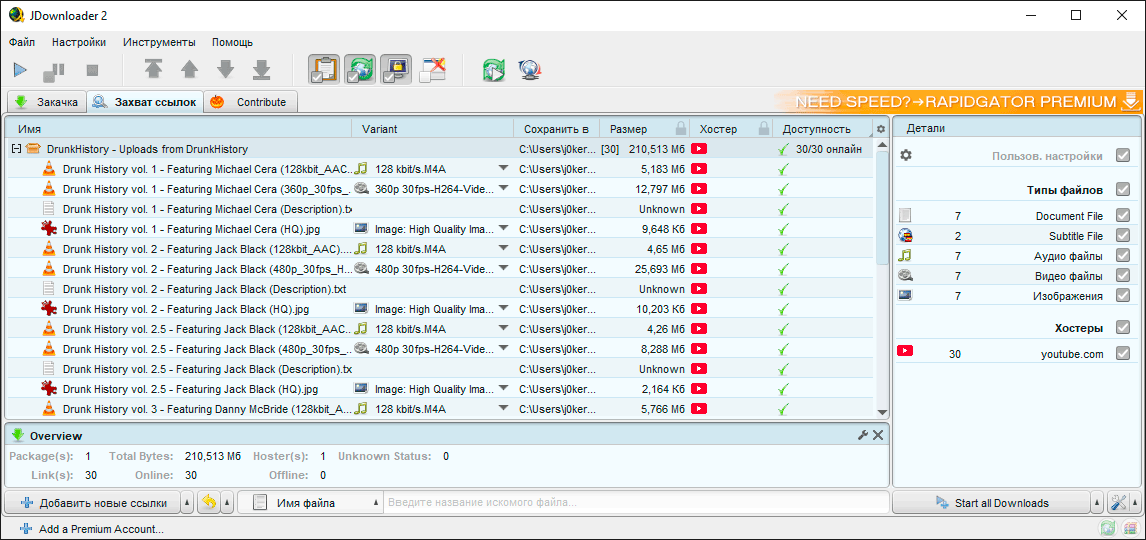Click YouTube hoster icon in DrunkHistory package row

[x=699, y=149]
